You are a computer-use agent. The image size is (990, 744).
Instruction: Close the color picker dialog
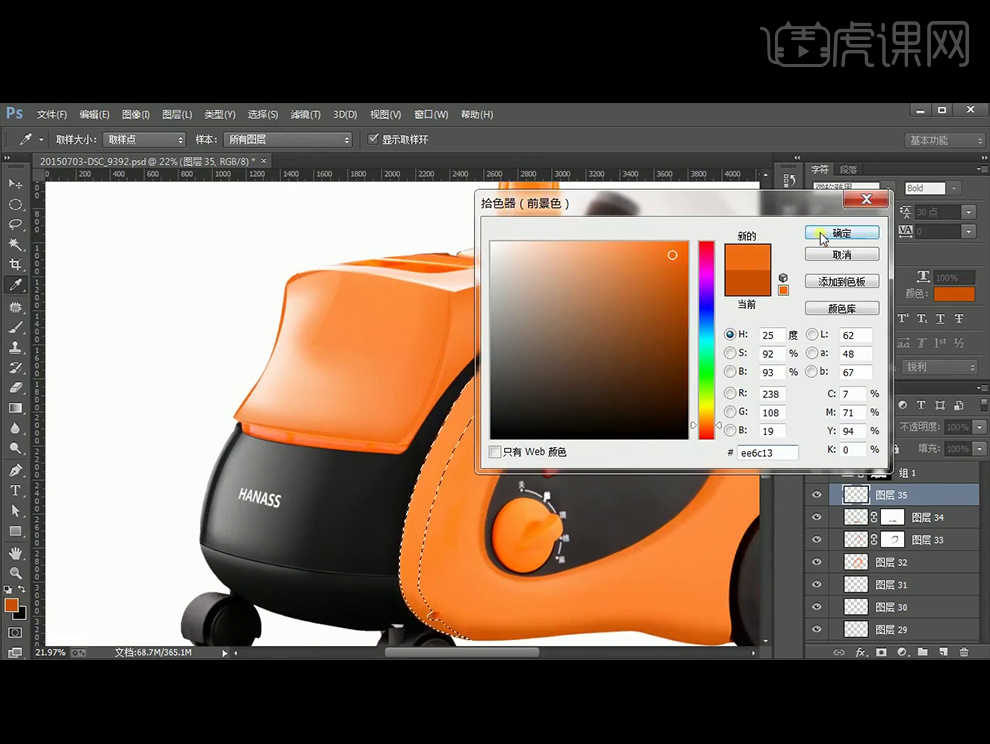coord(866,199)
